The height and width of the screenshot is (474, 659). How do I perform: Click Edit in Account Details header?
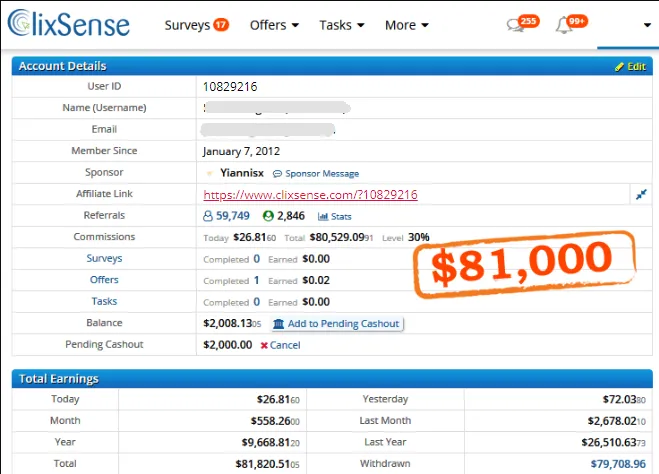click(x=636, y=67)
